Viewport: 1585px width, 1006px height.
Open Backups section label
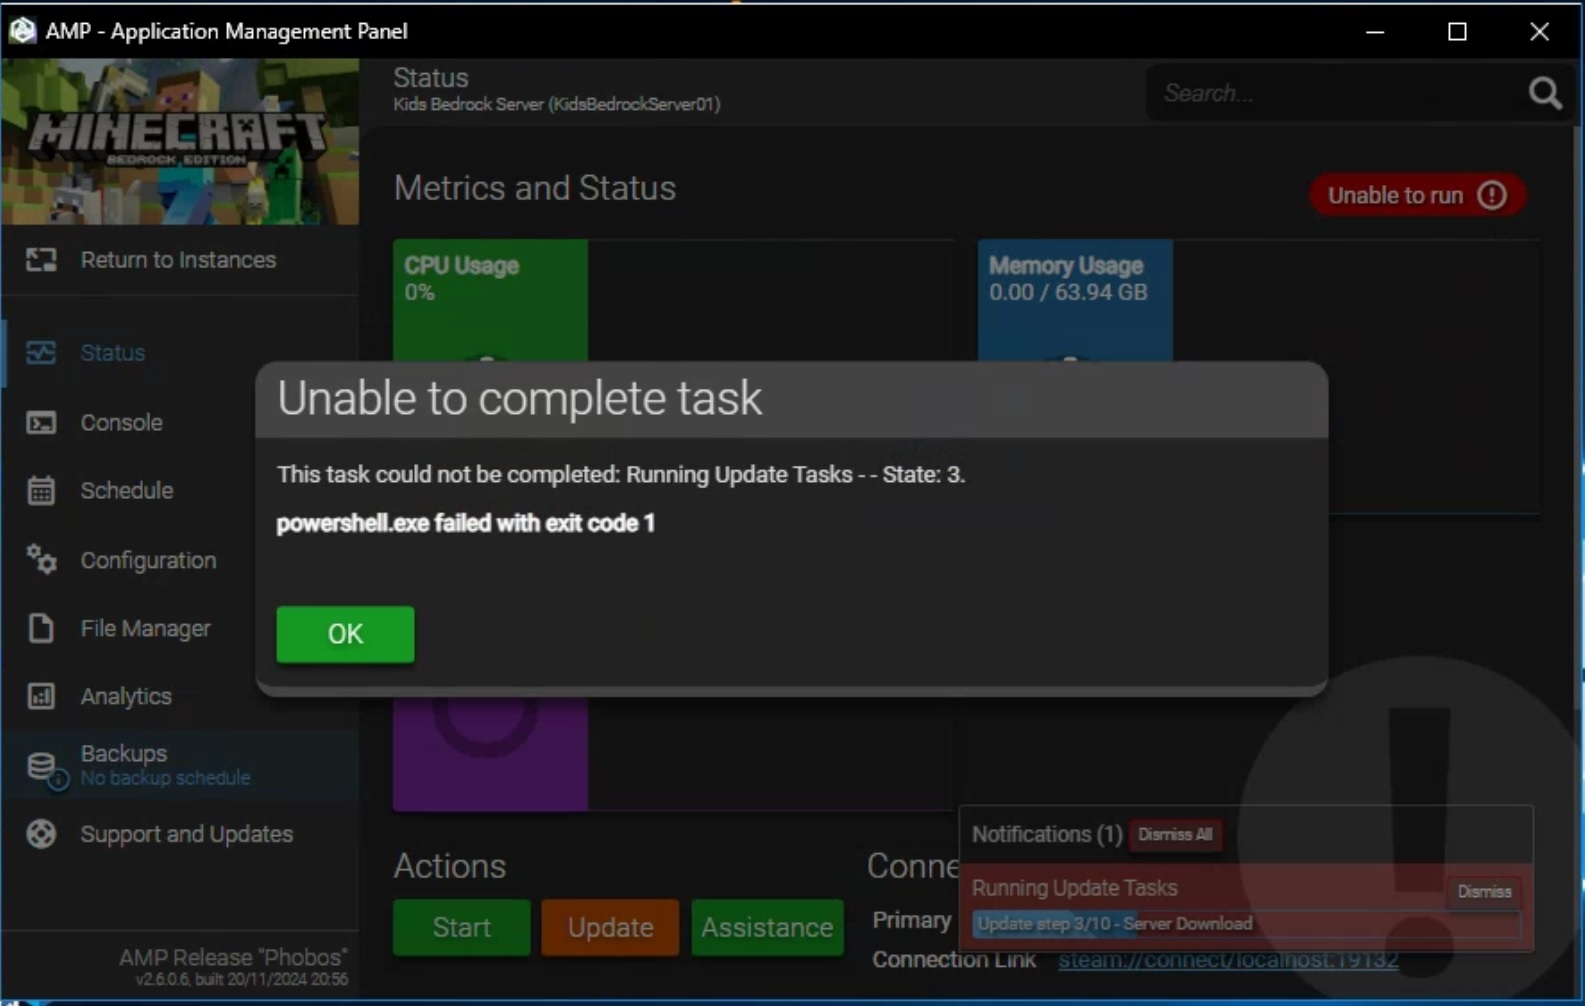(x=124, y=753)
